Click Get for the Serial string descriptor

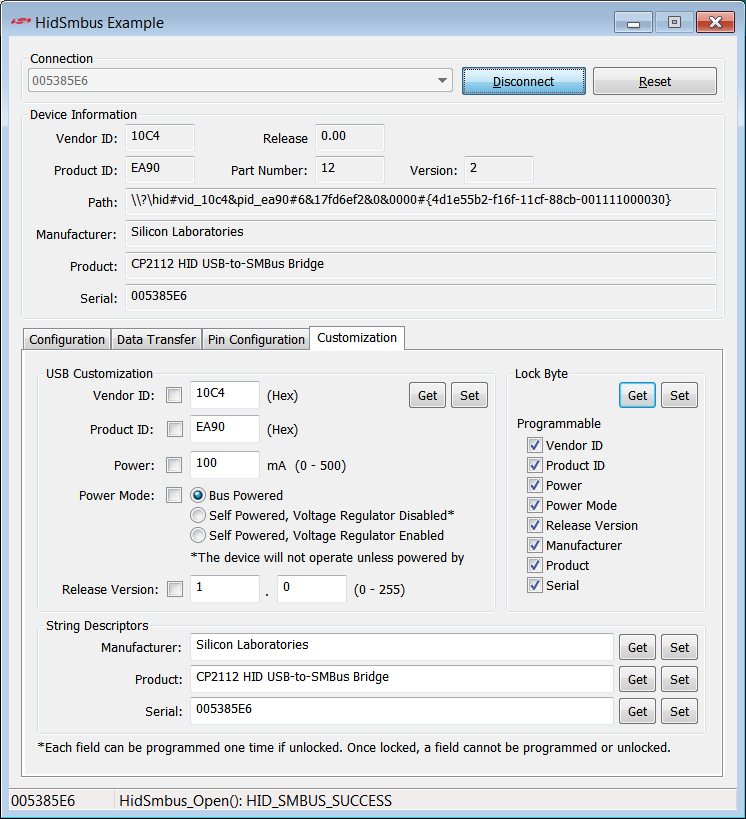pos(637,711)
